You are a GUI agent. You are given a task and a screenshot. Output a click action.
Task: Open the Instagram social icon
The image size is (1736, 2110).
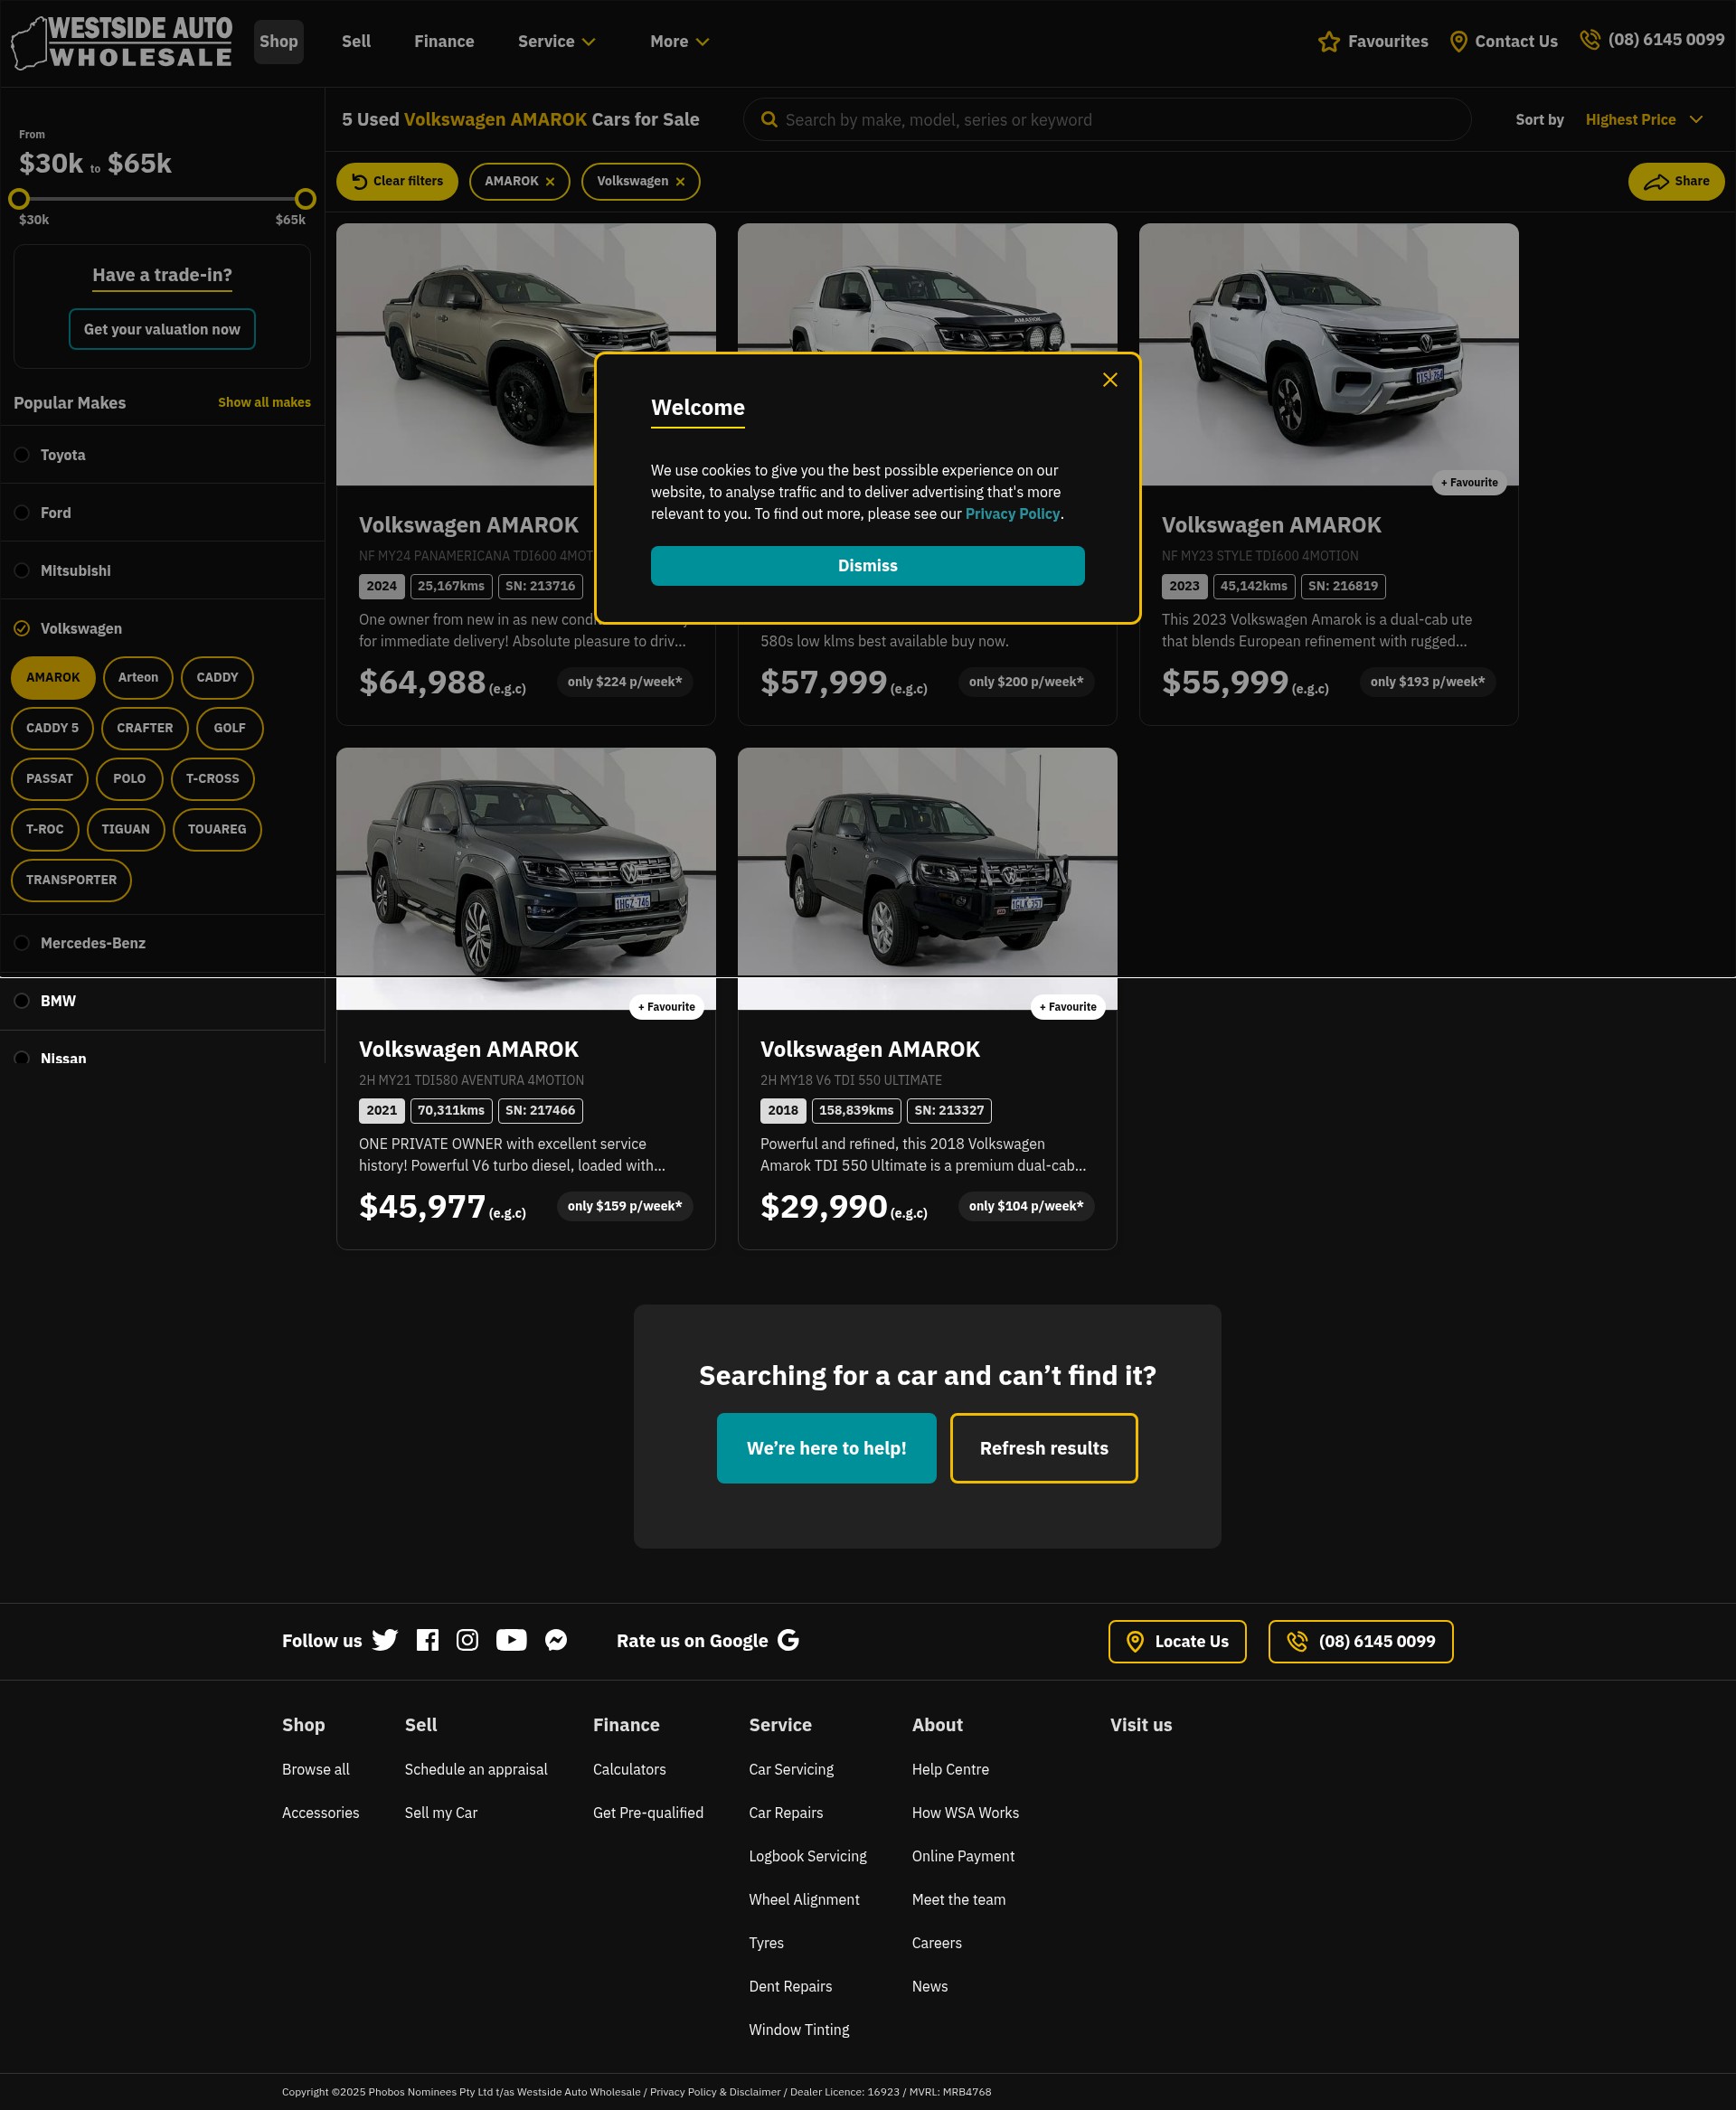(467, 1640)
